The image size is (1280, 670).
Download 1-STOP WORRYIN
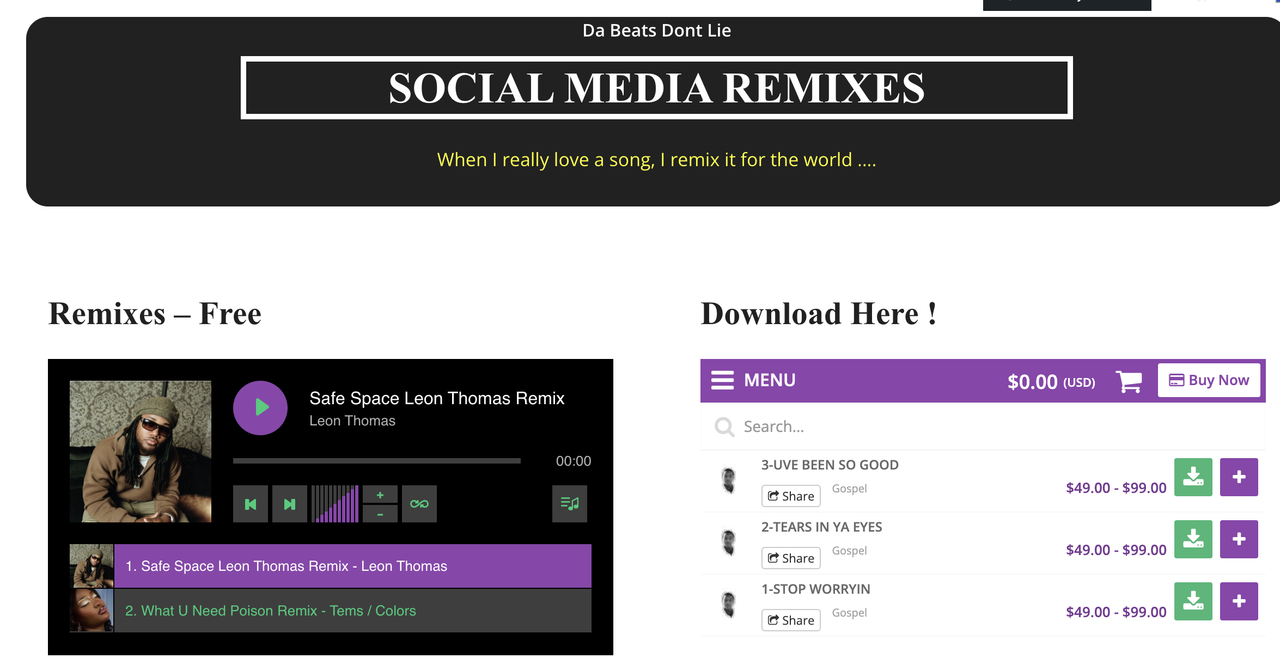1193,601
